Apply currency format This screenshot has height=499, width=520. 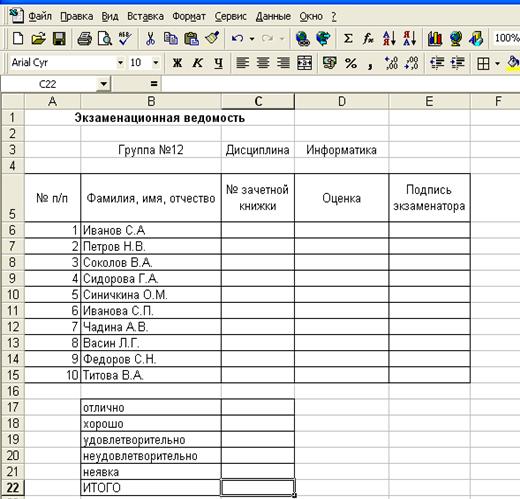(x=330, y=63)
